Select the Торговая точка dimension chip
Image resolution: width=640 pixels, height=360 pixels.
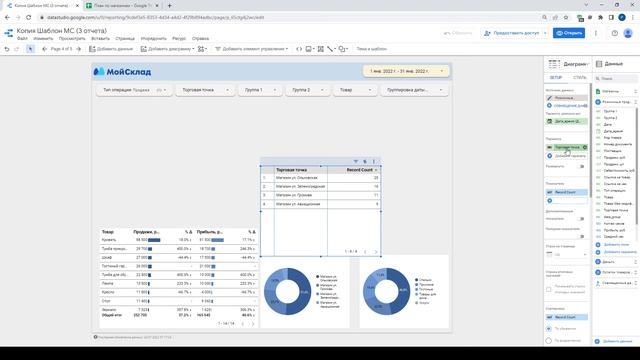coord(567,147)
